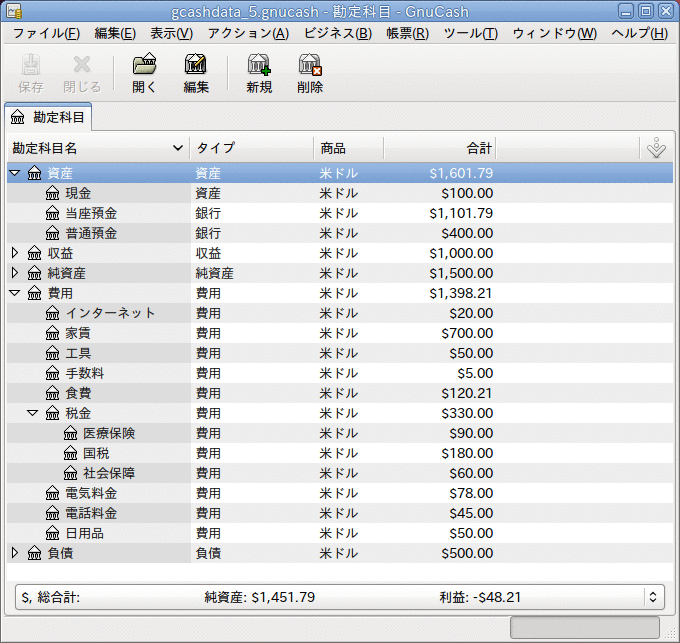Click the タイプ column header
The width and height of the screenshot is (680, 643).
(252, 148)
